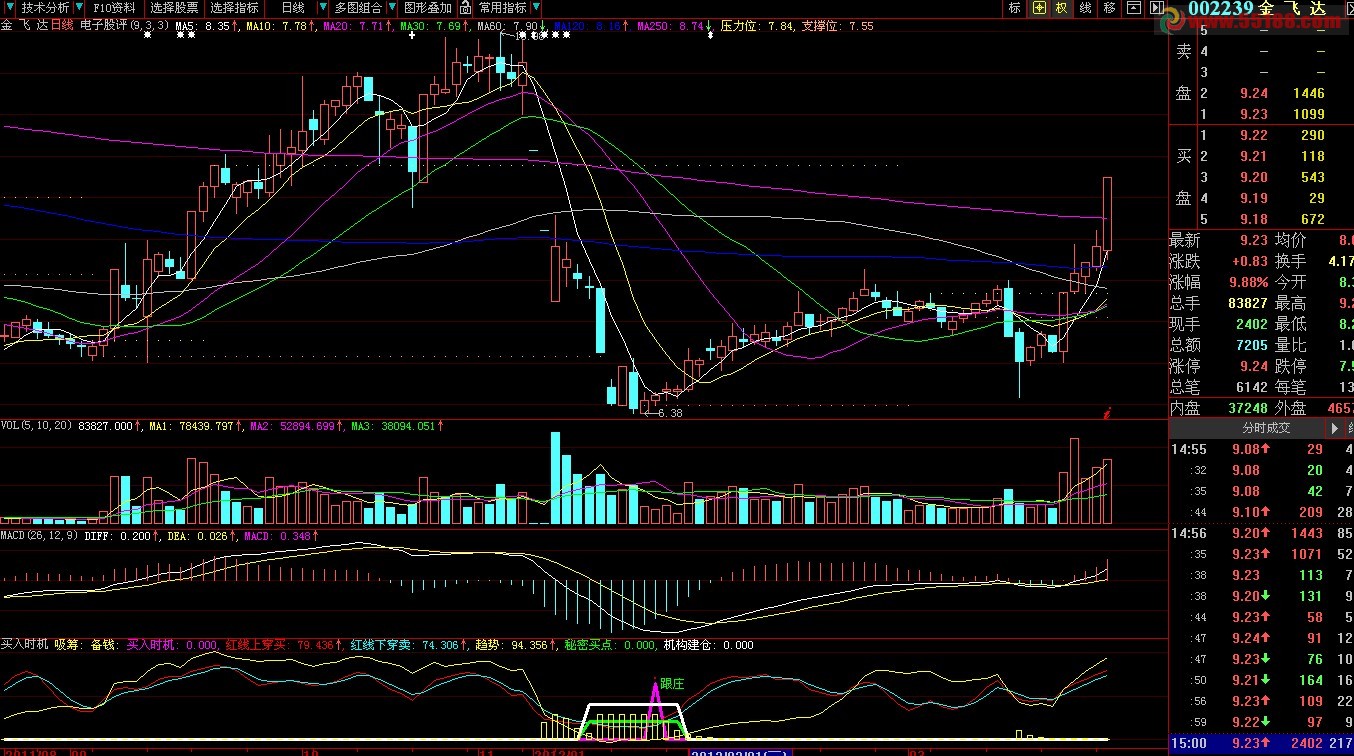Click the 红线下穿卖 value label
Image resolution: width=1354 pixels, height=756 pixels.
click(x=402, y=645)
